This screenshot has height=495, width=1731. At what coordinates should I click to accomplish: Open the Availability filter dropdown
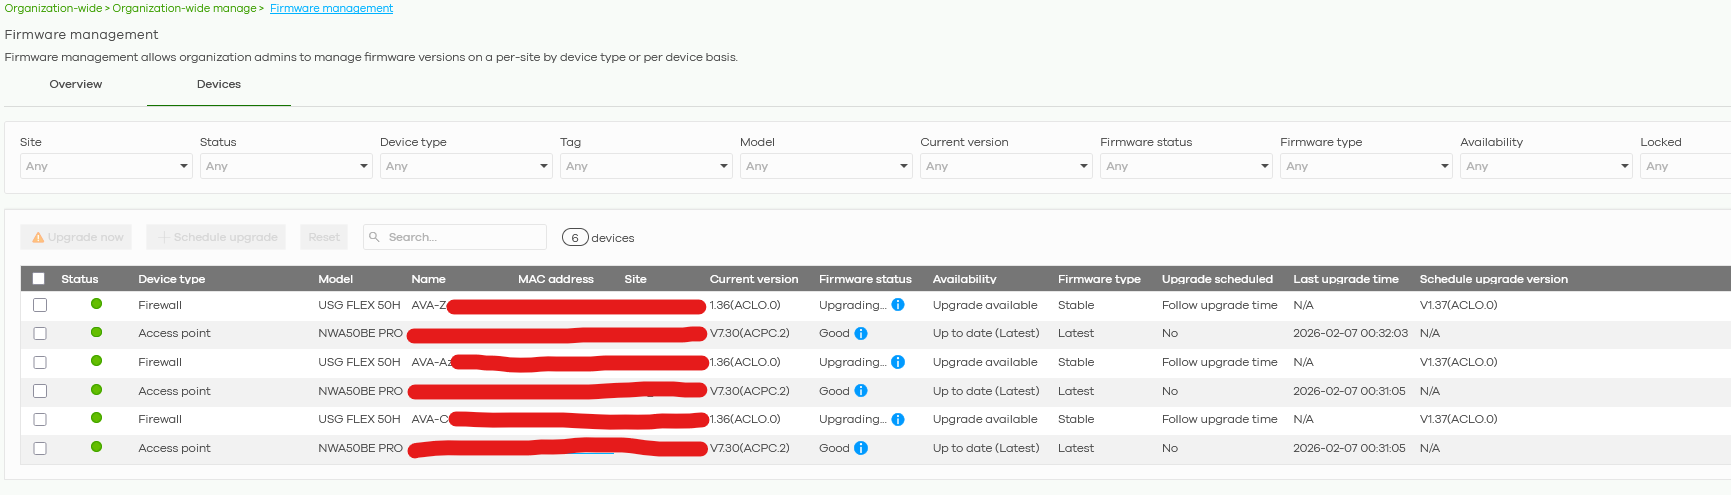[x=1546, y=166]
